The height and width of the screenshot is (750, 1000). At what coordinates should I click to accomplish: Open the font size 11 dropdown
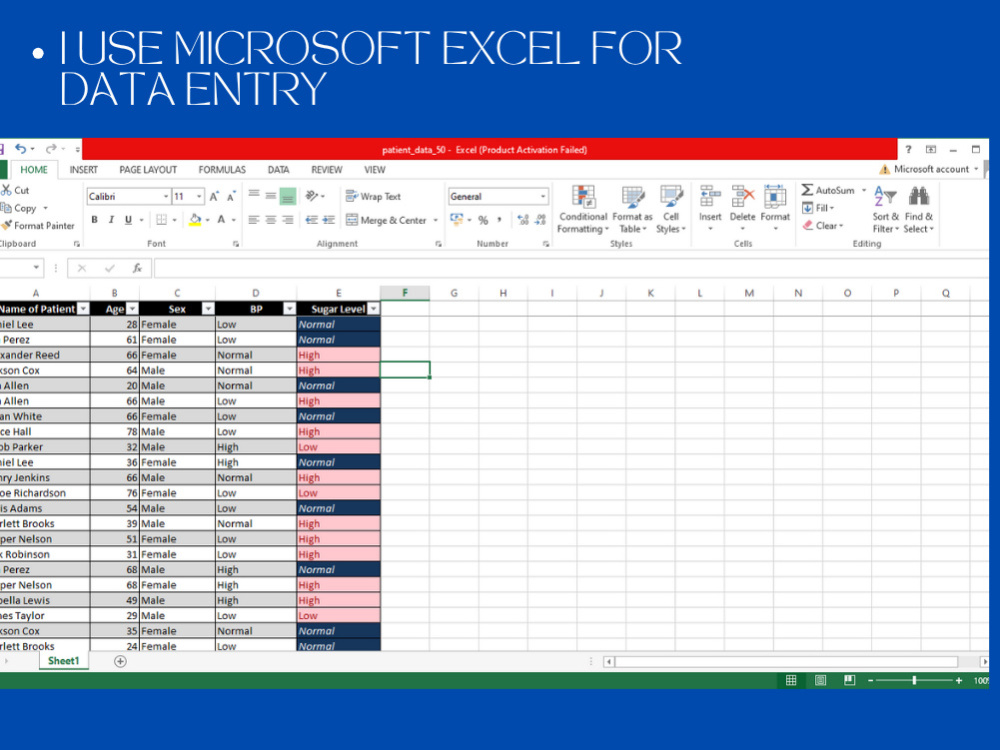tap(199, 196)
